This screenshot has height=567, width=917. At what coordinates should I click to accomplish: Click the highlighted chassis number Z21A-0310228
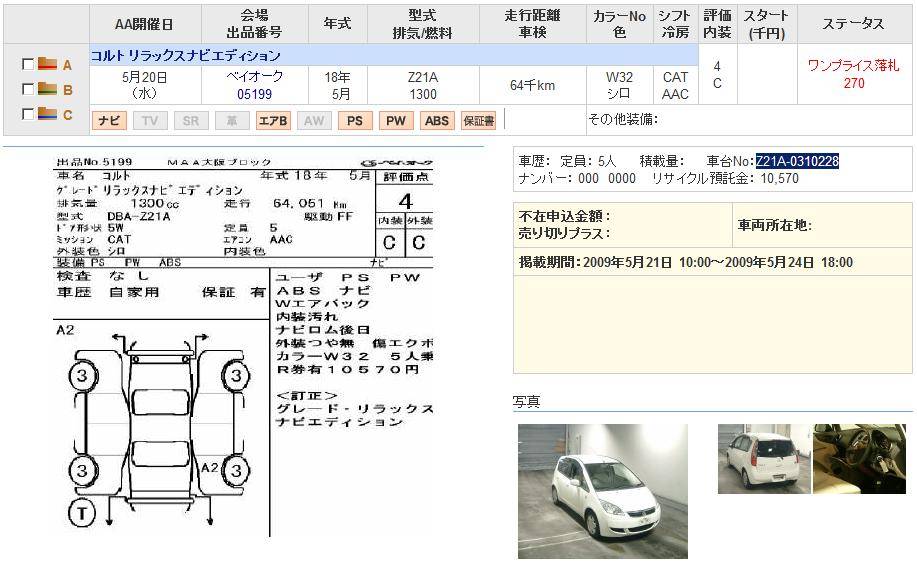pyautogui.click(x=797, y=161)
